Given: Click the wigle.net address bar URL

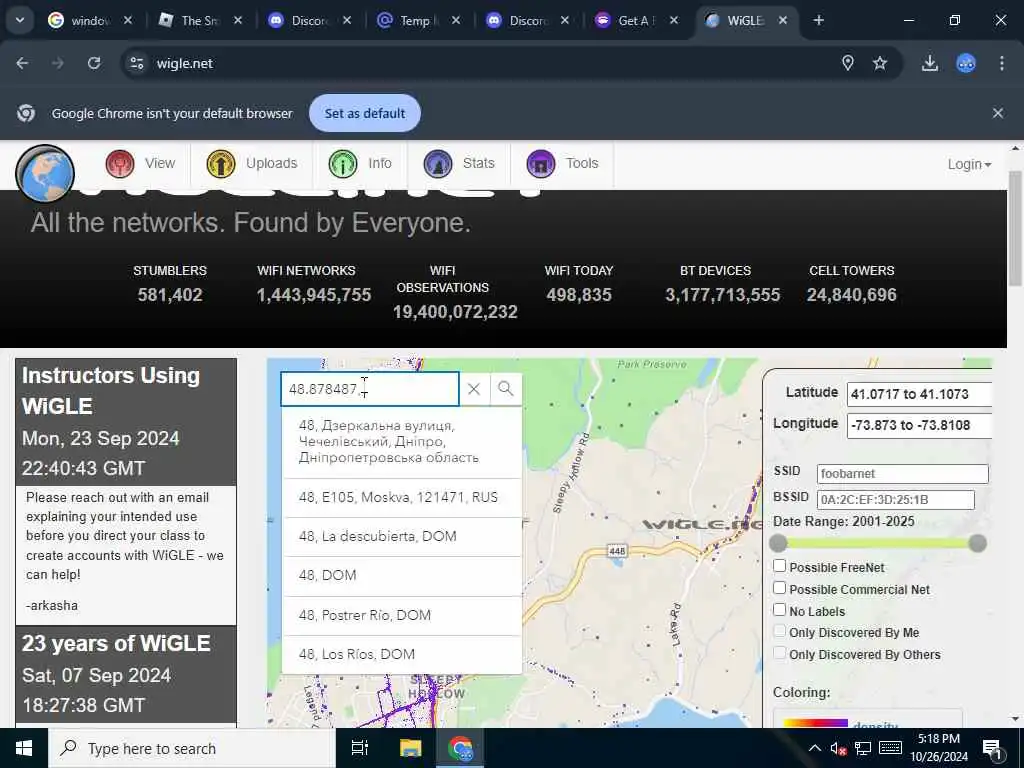Looking at the screenshot, I should coord(185,63).
